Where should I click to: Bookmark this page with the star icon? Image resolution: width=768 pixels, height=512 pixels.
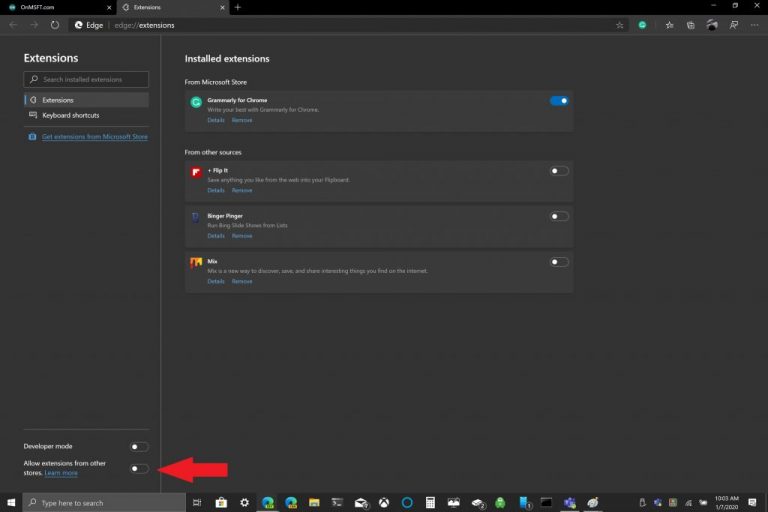619,25
